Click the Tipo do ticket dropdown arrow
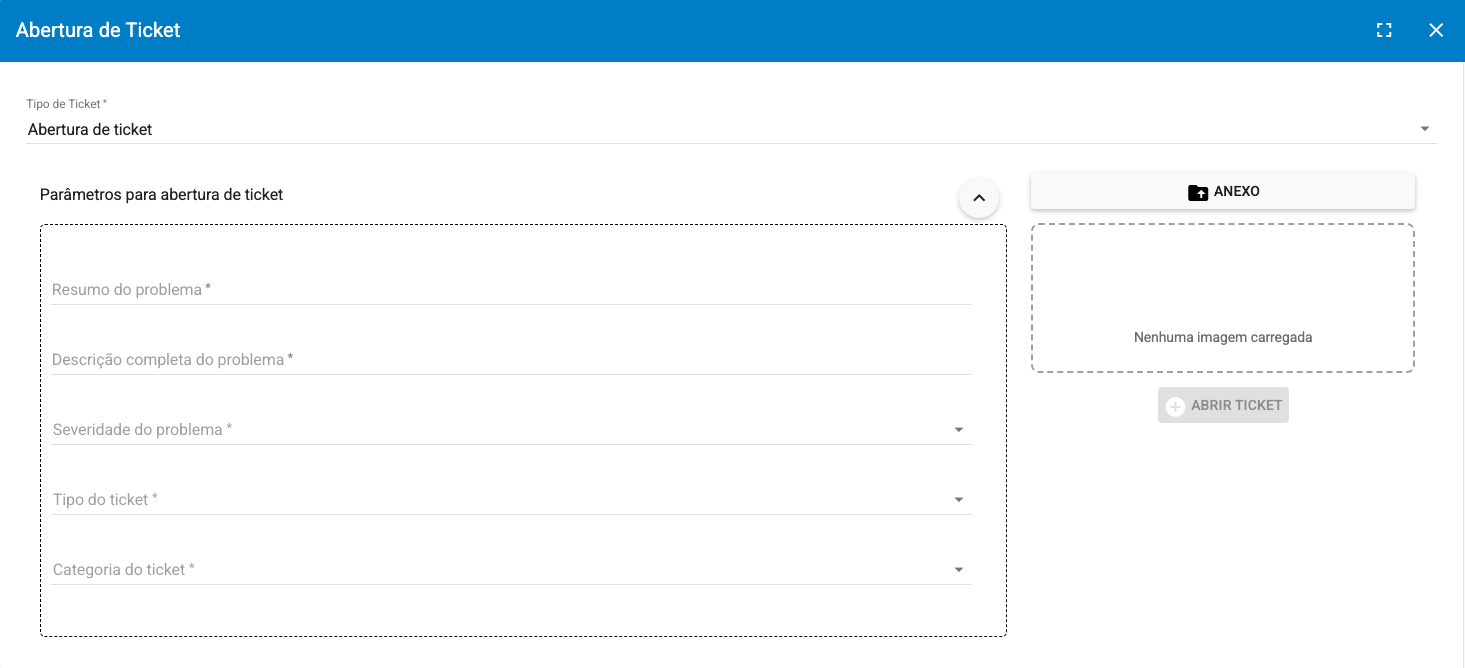The width and height of the screenshot is (1465, 668). pyautogui.click(x=959, y=500)
